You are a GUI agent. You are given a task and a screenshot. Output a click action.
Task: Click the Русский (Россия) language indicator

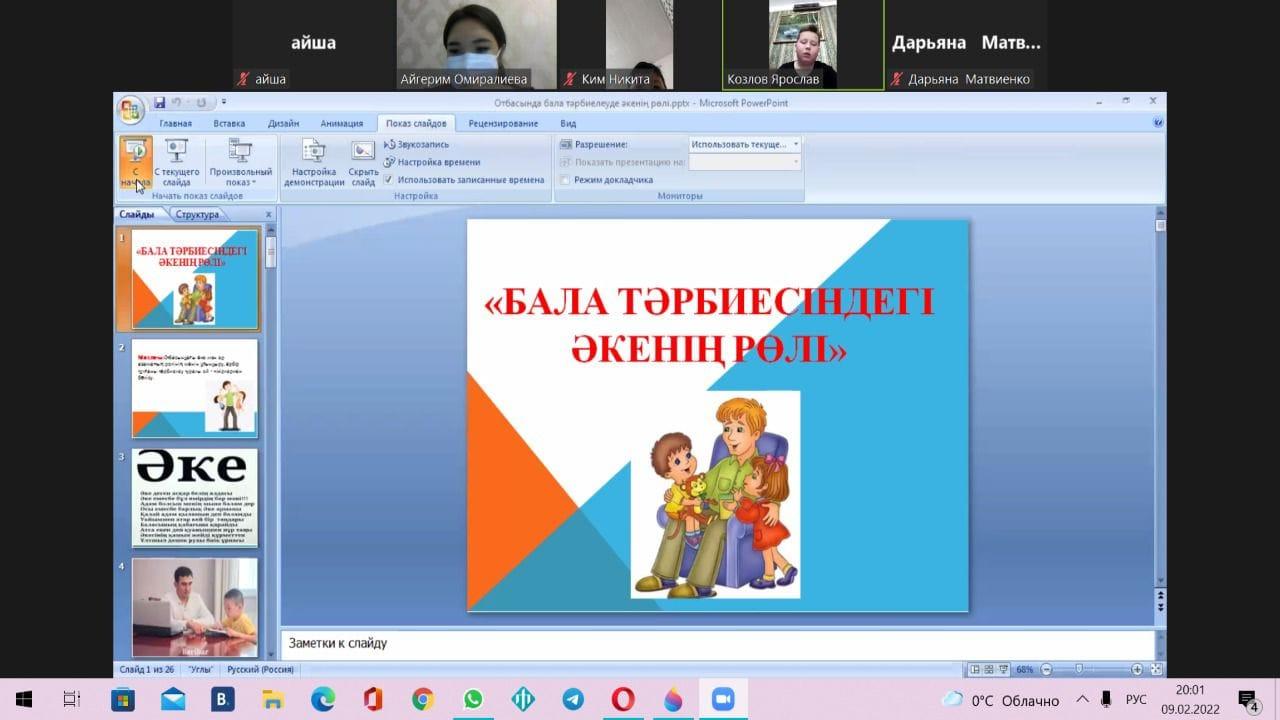tap(260, 669)
